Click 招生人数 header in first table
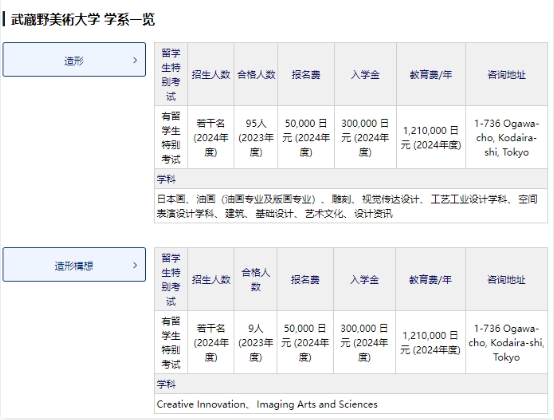The image size is (554, 420). (x=211, y=75)
